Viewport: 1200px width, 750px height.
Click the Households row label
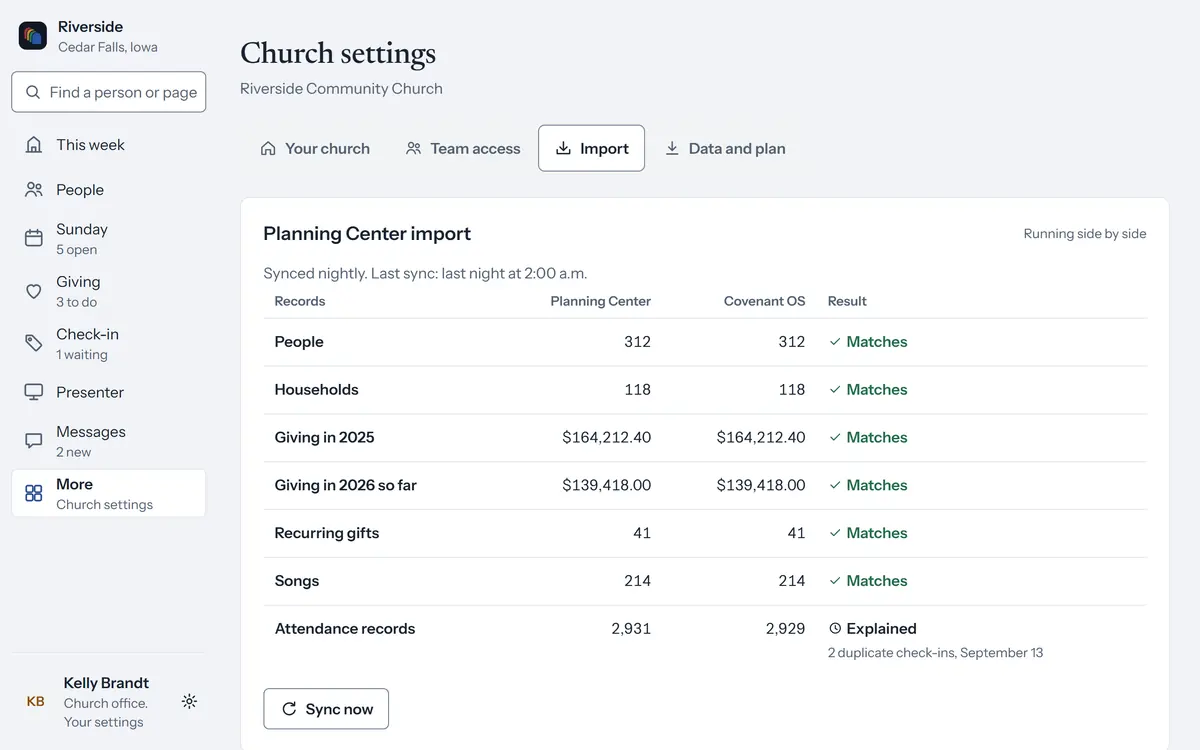tap(316, 390)
